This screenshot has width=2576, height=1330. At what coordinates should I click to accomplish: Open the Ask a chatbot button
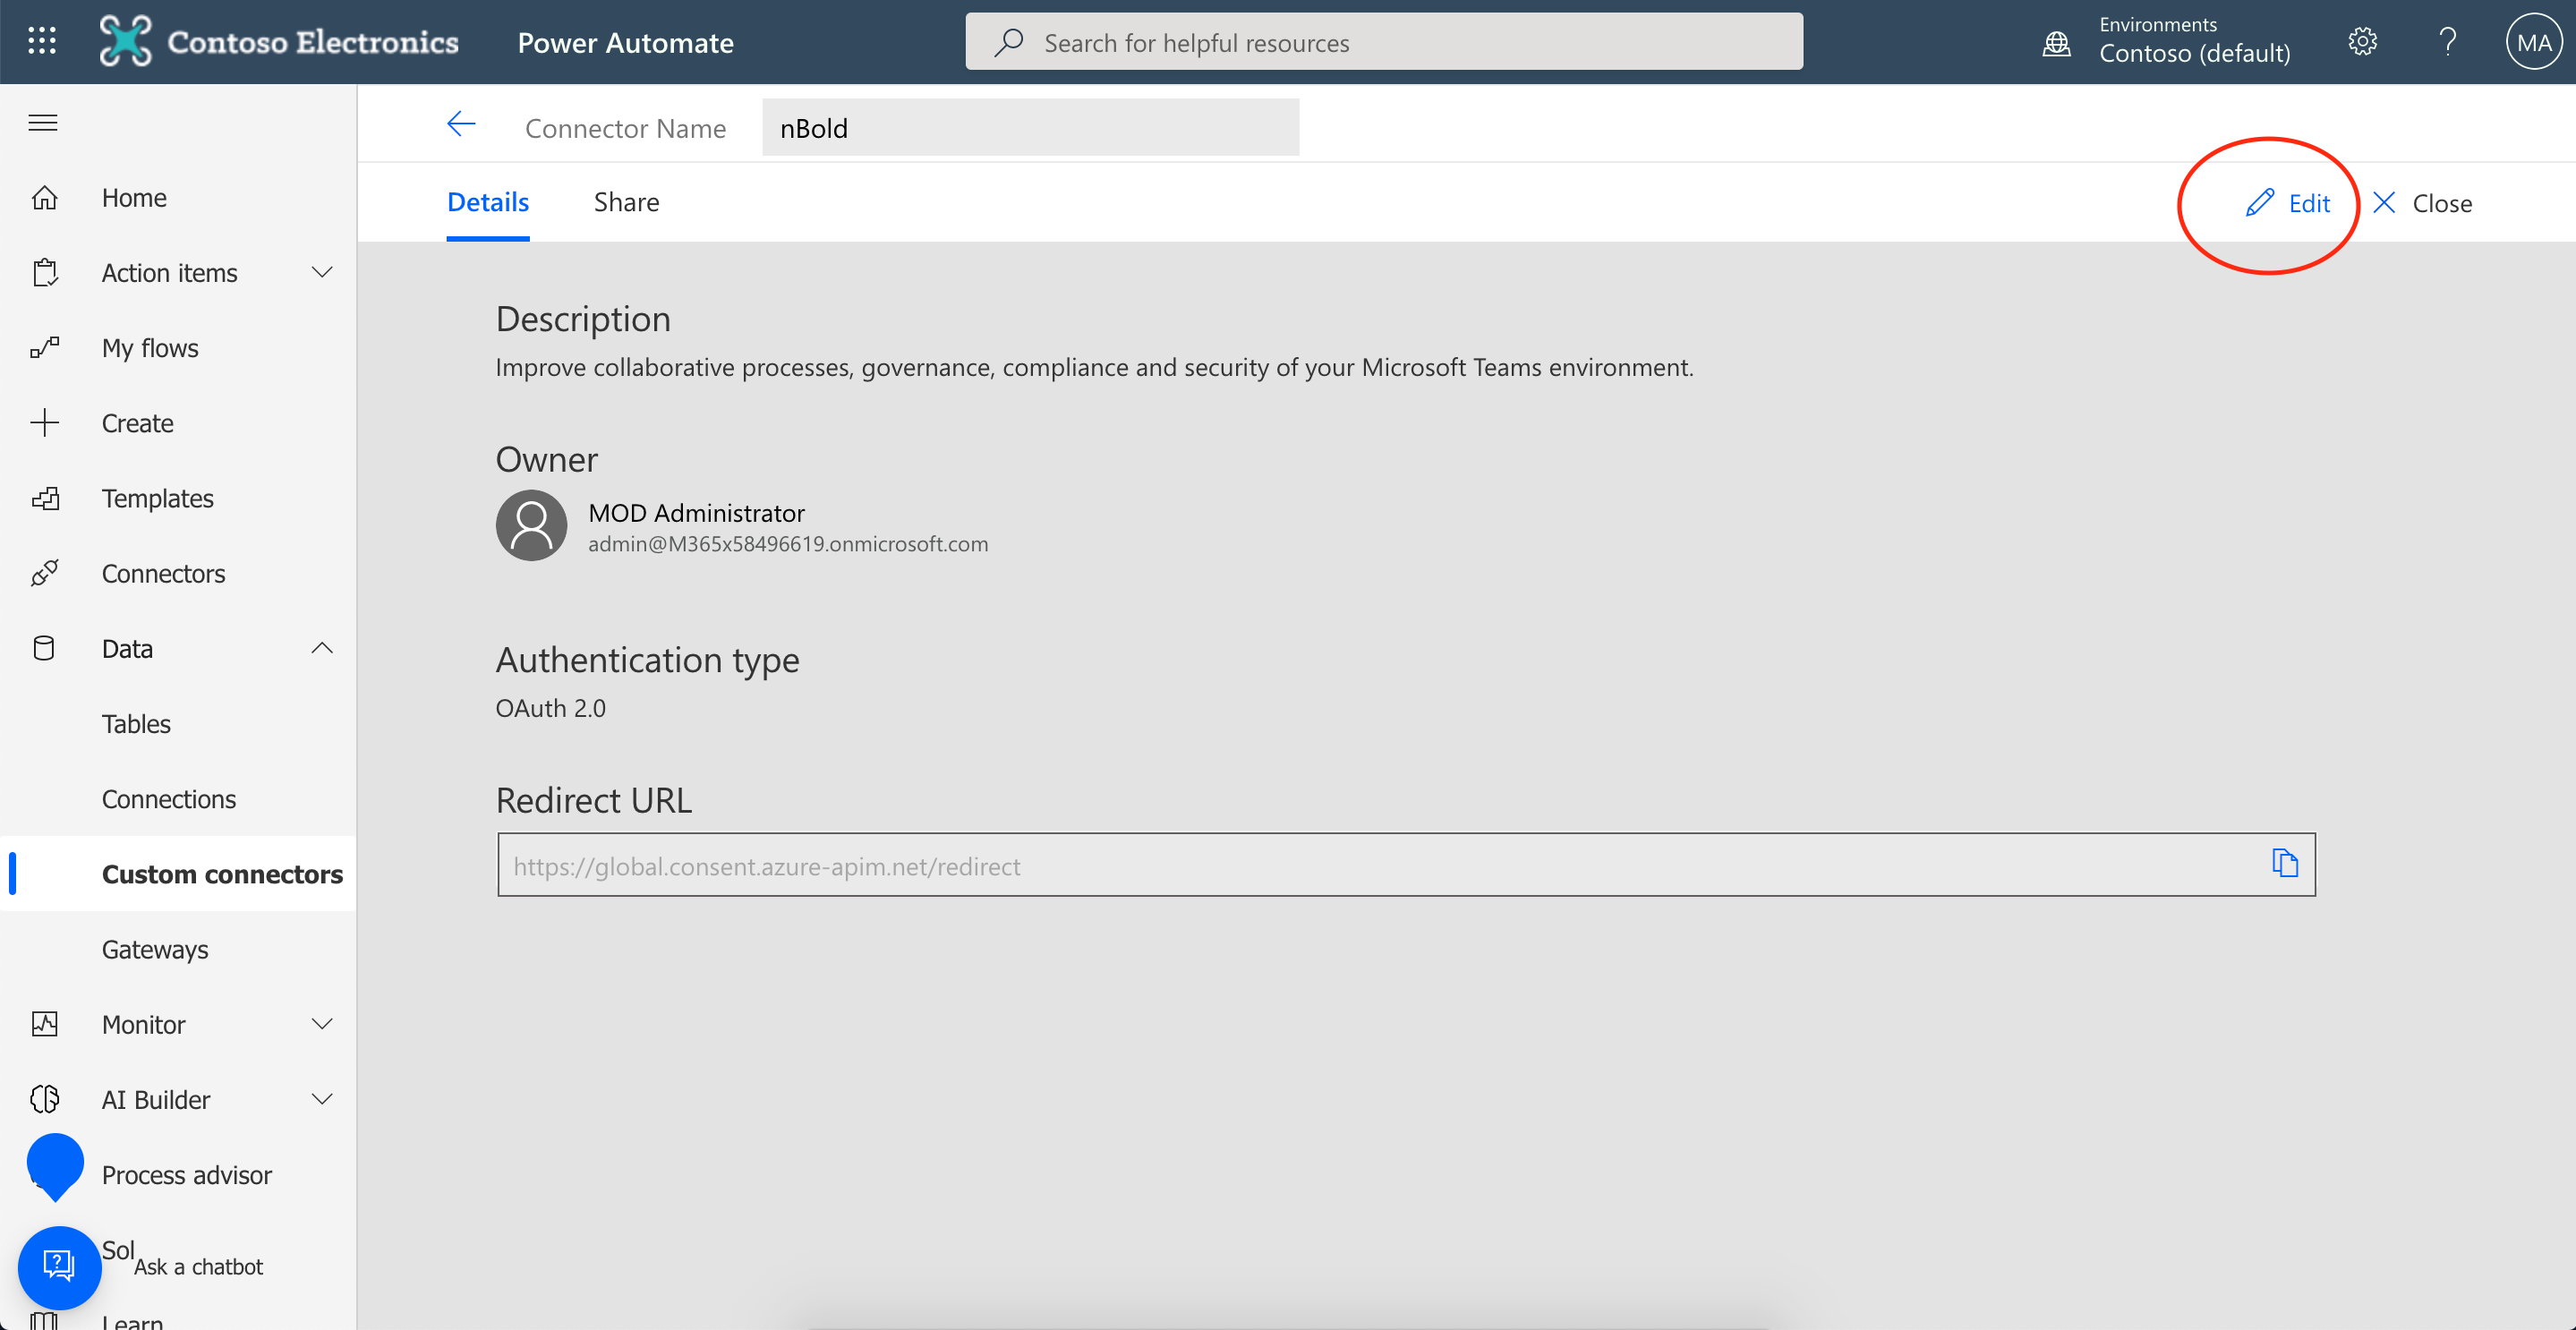pos(59,1266)
